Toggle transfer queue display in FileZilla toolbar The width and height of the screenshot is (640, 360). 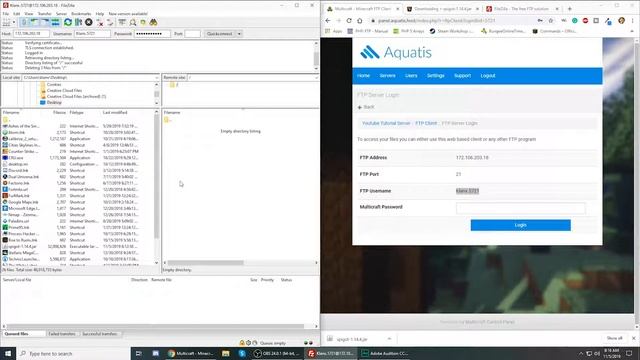[56, 22]
